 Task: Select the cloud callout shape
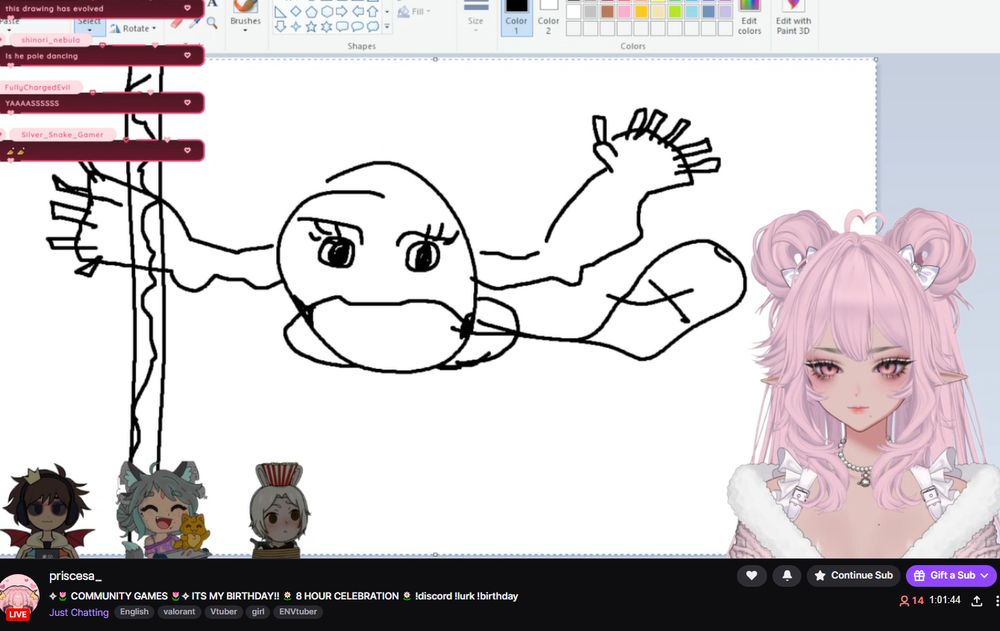tap(373, 26)
